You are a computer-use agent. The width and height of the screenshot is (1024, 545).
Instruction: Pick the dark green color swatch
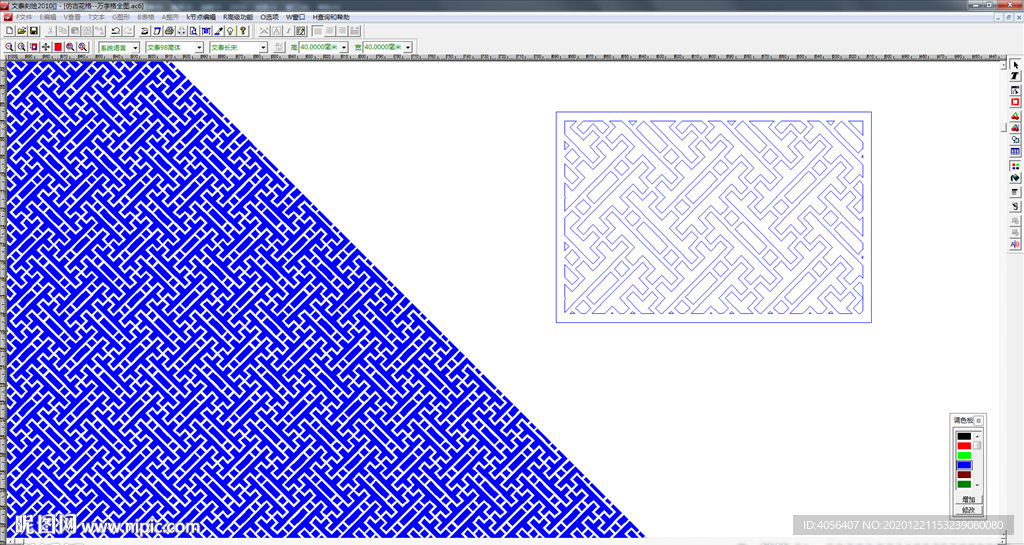click(x=964, y=484)
